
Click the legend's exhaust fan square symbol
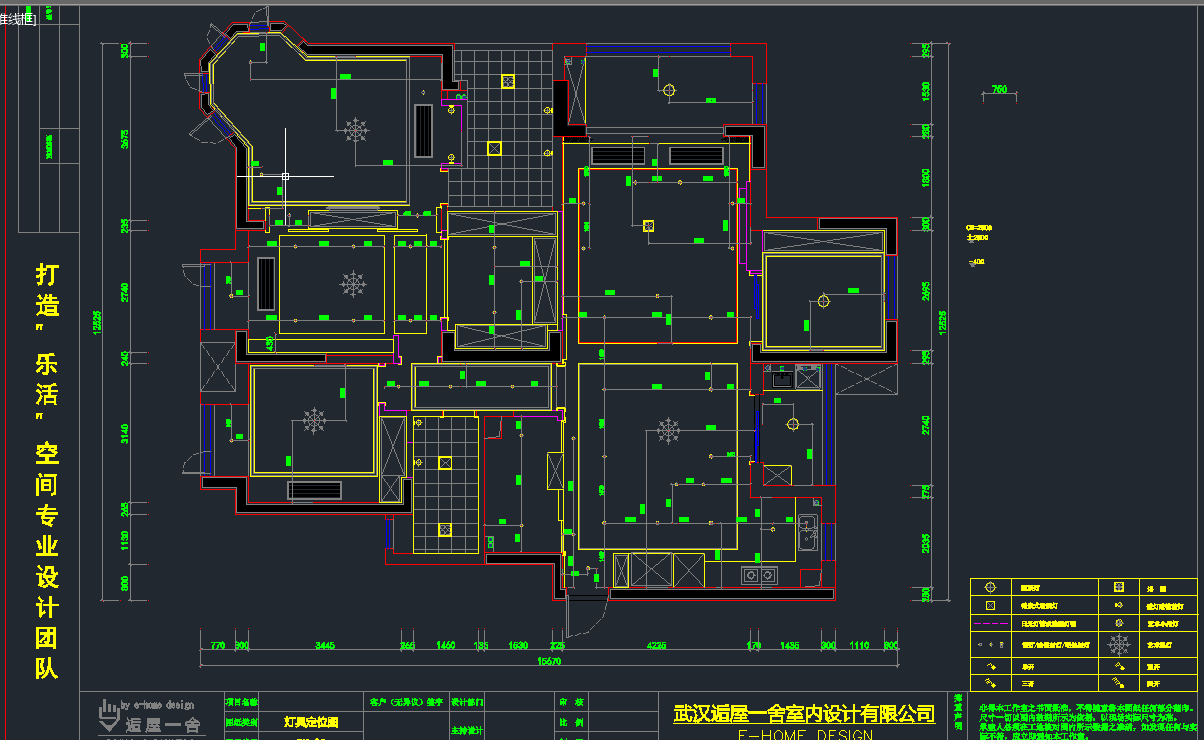[x=1119, y=588]
